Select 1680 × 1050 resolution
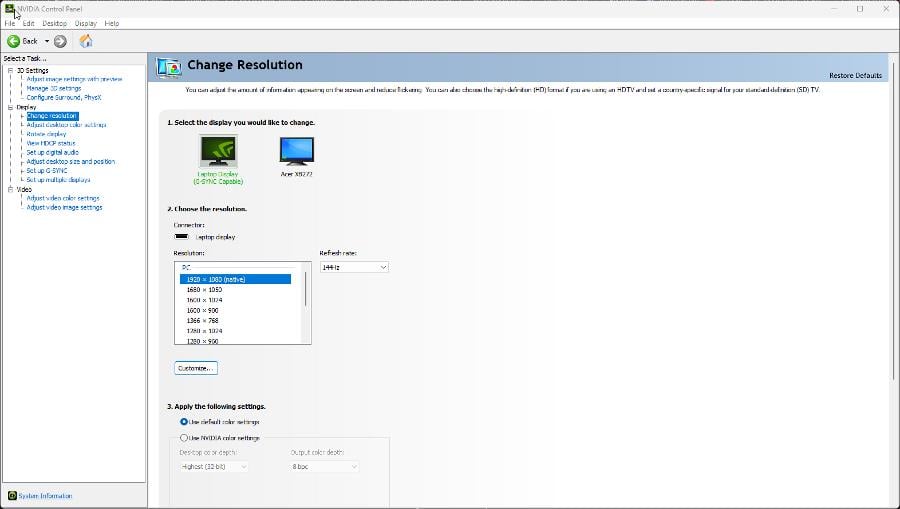 204,290
